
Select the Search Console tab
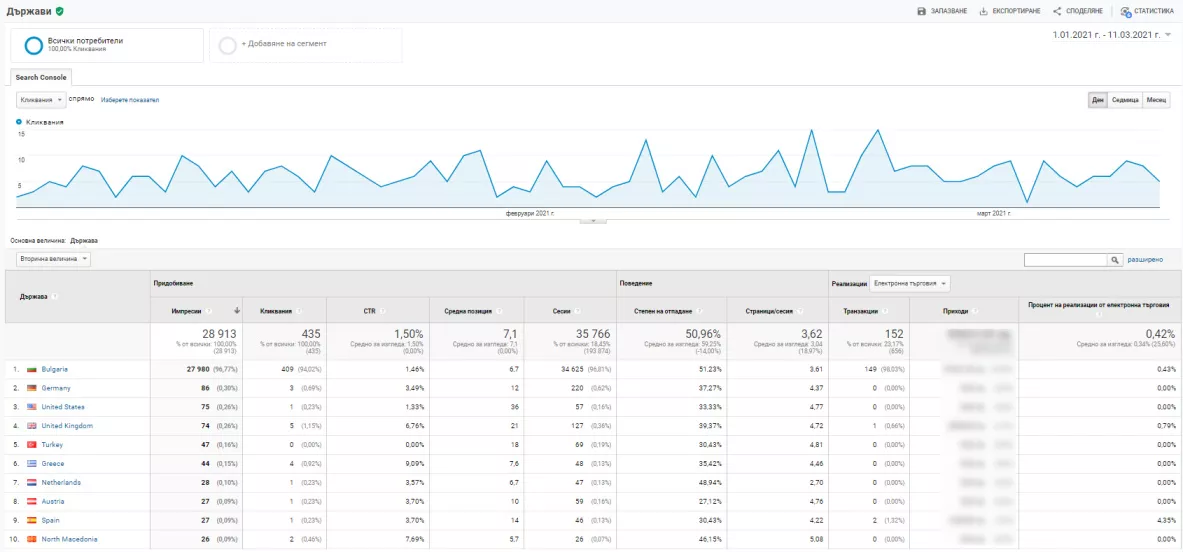click(41, 77)
